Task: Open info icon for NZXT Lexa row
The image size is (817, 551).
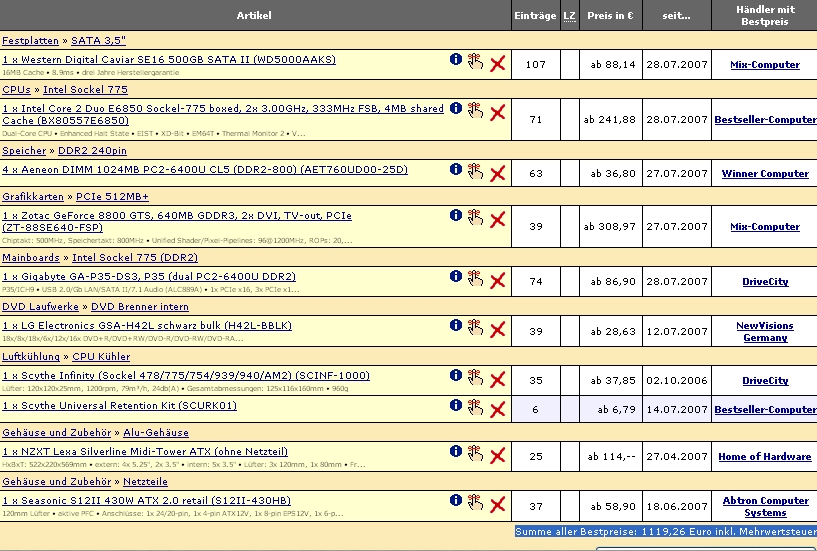Action: pos(456,451)
